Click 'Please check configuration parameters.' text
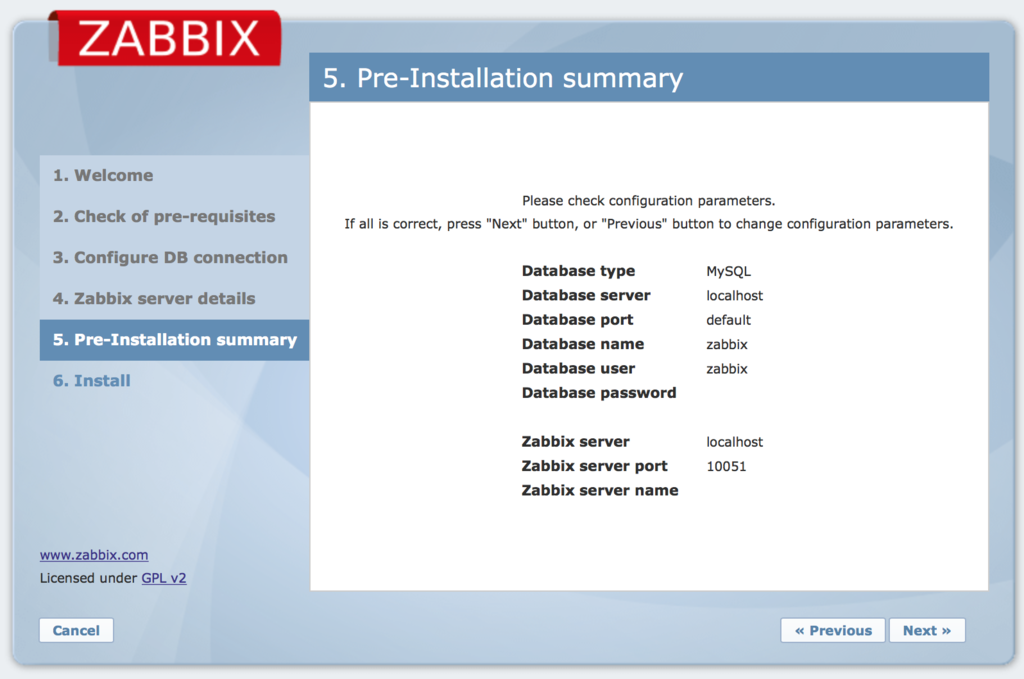This screenshot has height=679, width=1024. coord(648,201)
